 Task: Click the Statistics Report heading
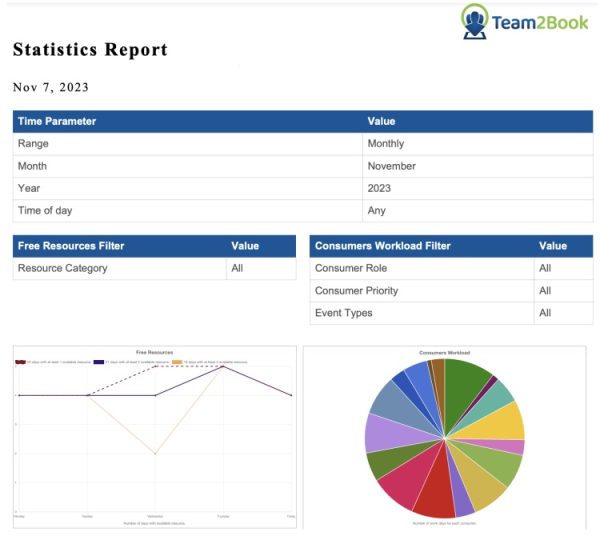point(90,50)
